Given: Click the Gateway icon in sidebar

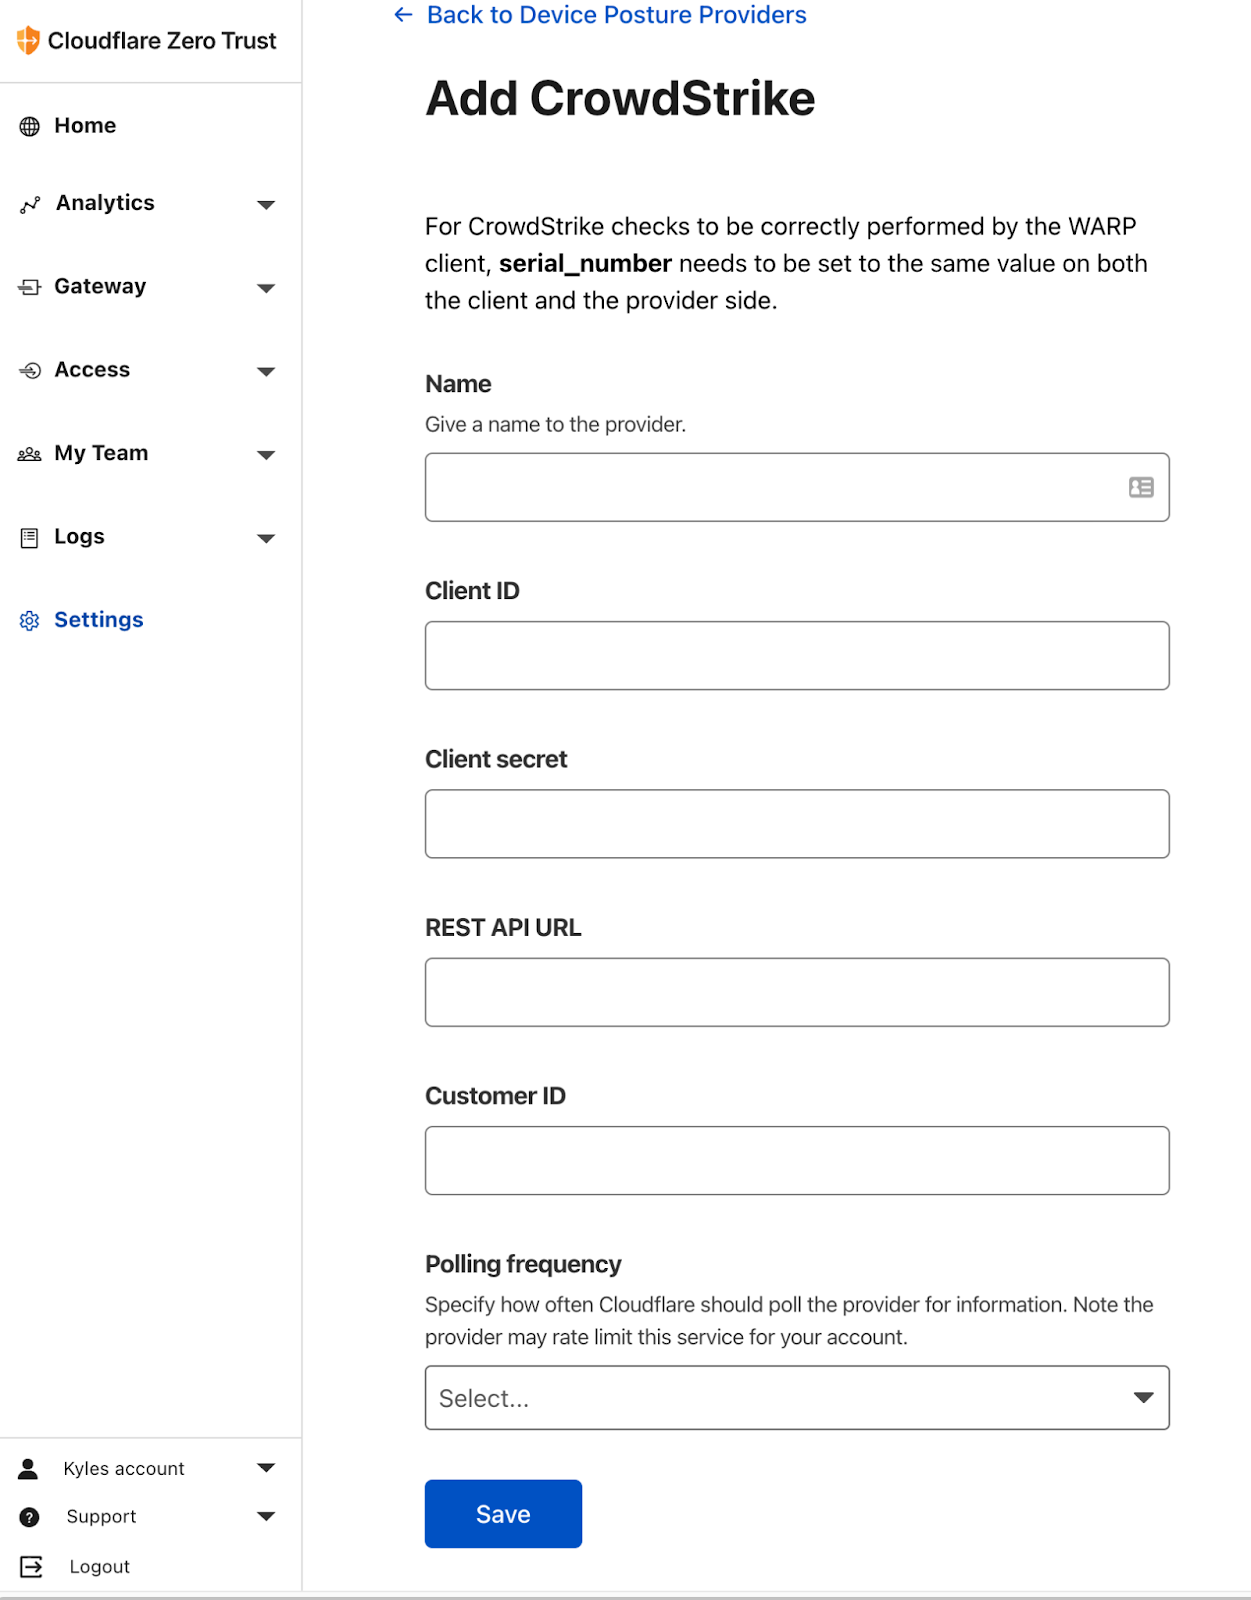Looking at the screenshot, I should (x=30, y=287).
